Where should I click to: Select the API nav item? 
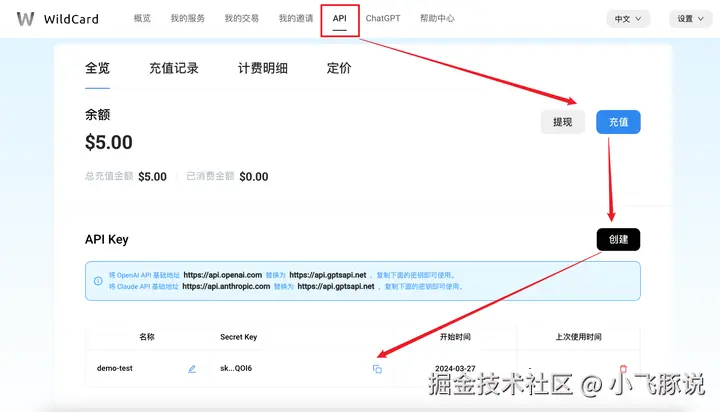tap(339, 18)
